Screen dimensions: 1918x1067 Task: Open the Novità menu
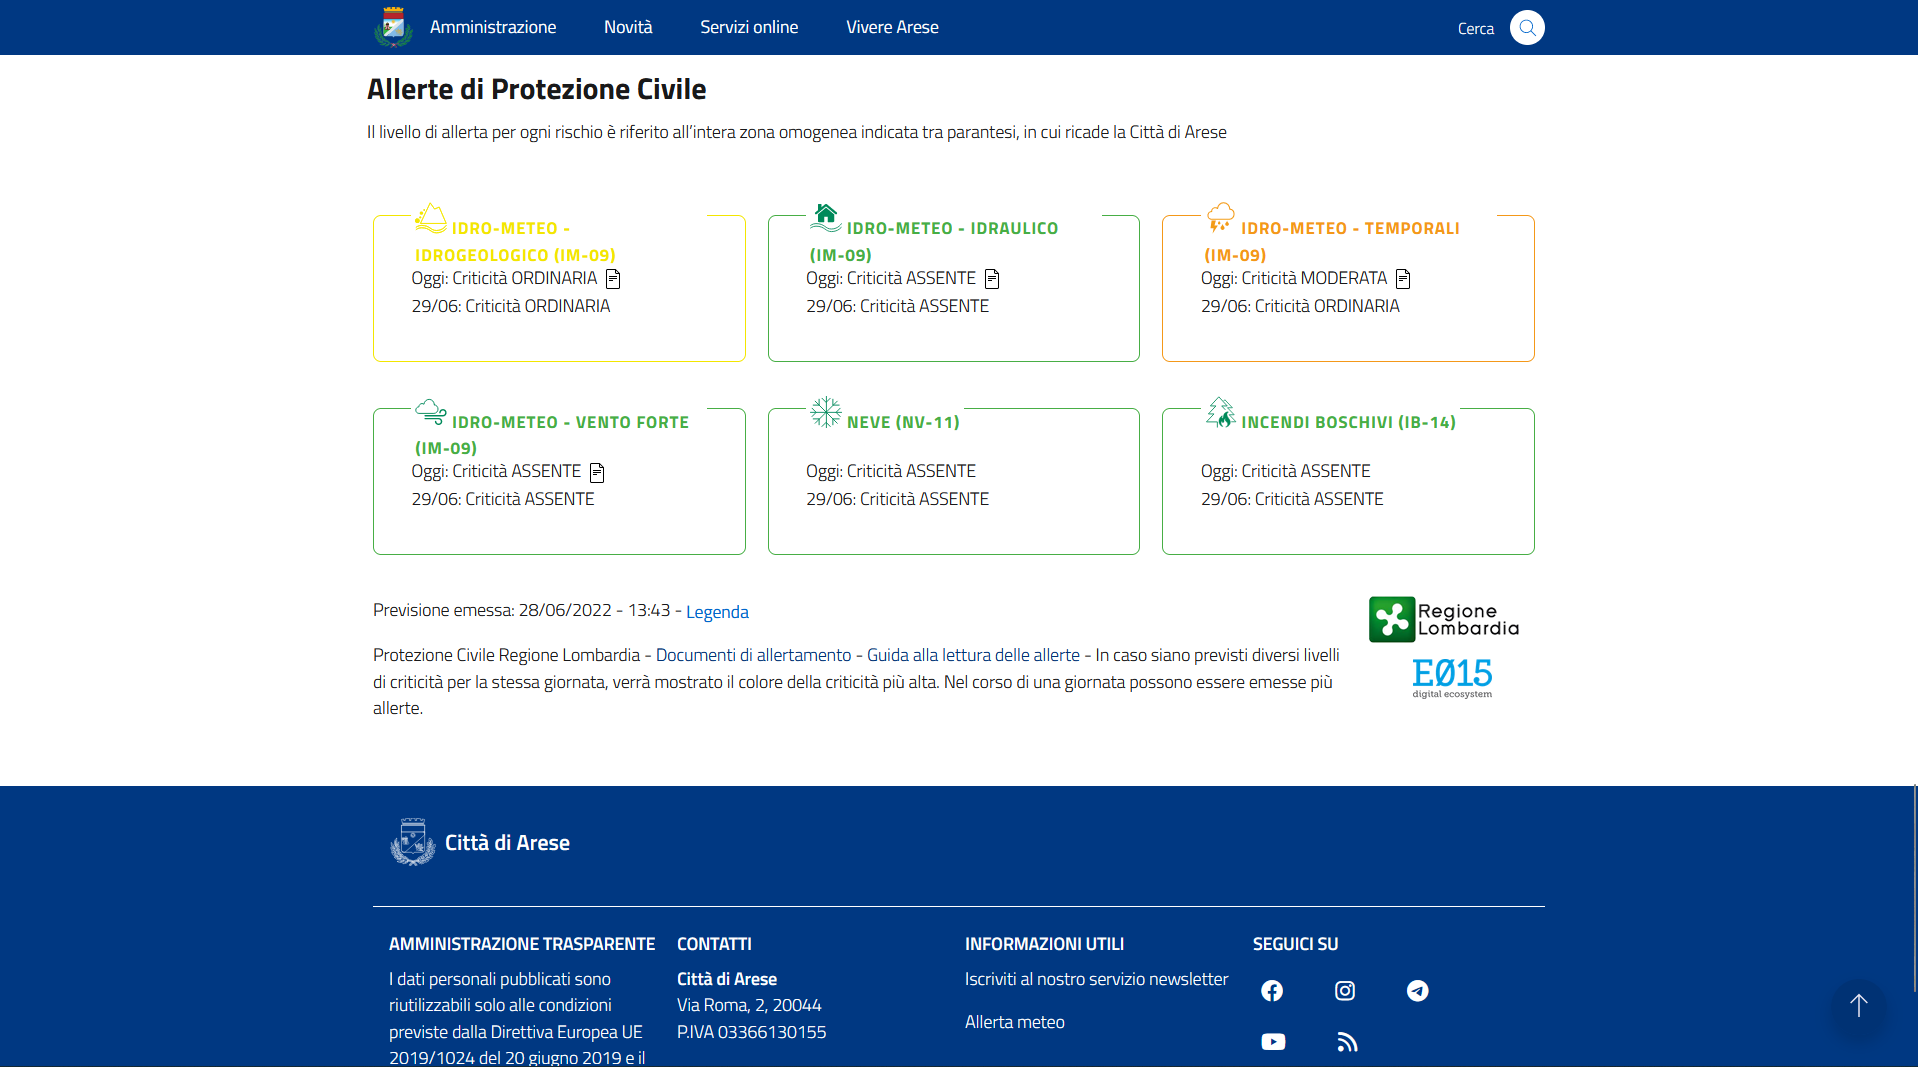628,27
